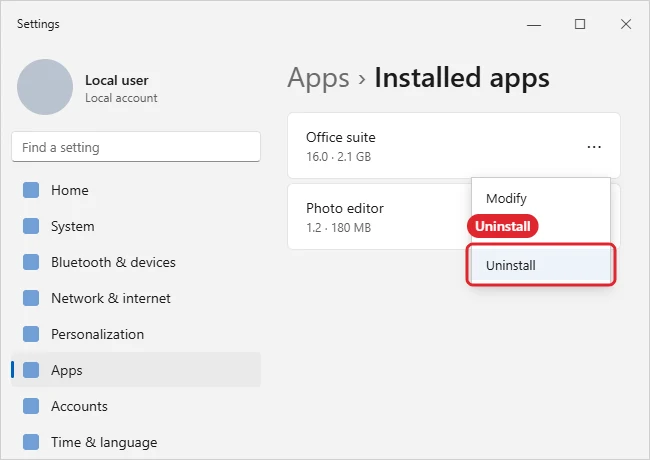The image size is (650, 460).
Task: Select the 1.2 · 180 MB details text
Action: coord(338,228)
